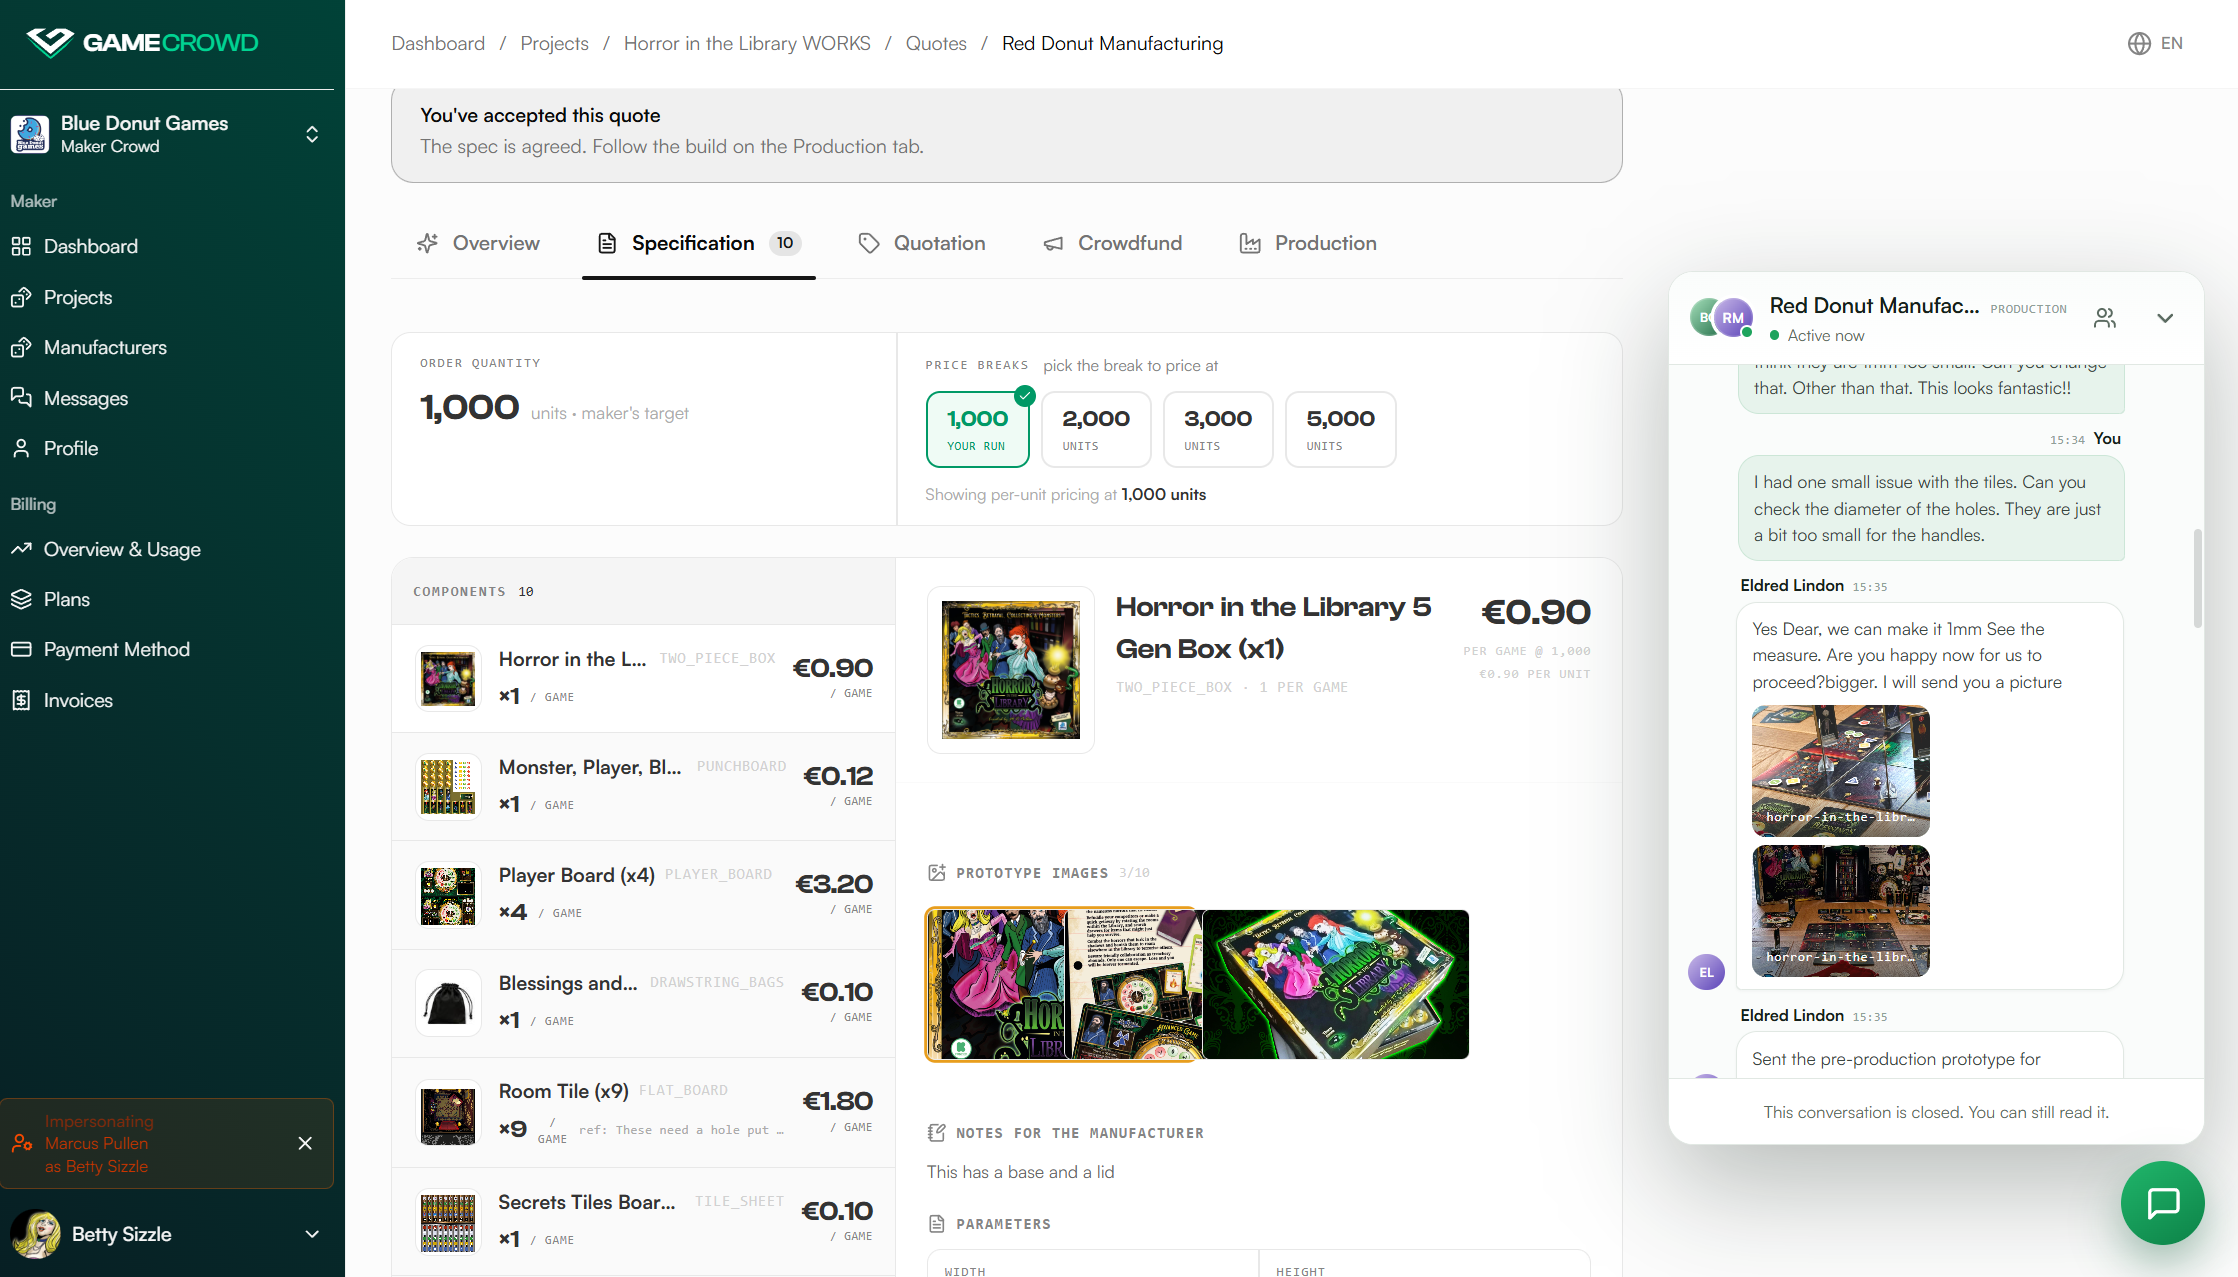The width and height of the screenshot is (2238, 1277).
Task: Select the 2,000 units price break
Action: click(1096, 429)
